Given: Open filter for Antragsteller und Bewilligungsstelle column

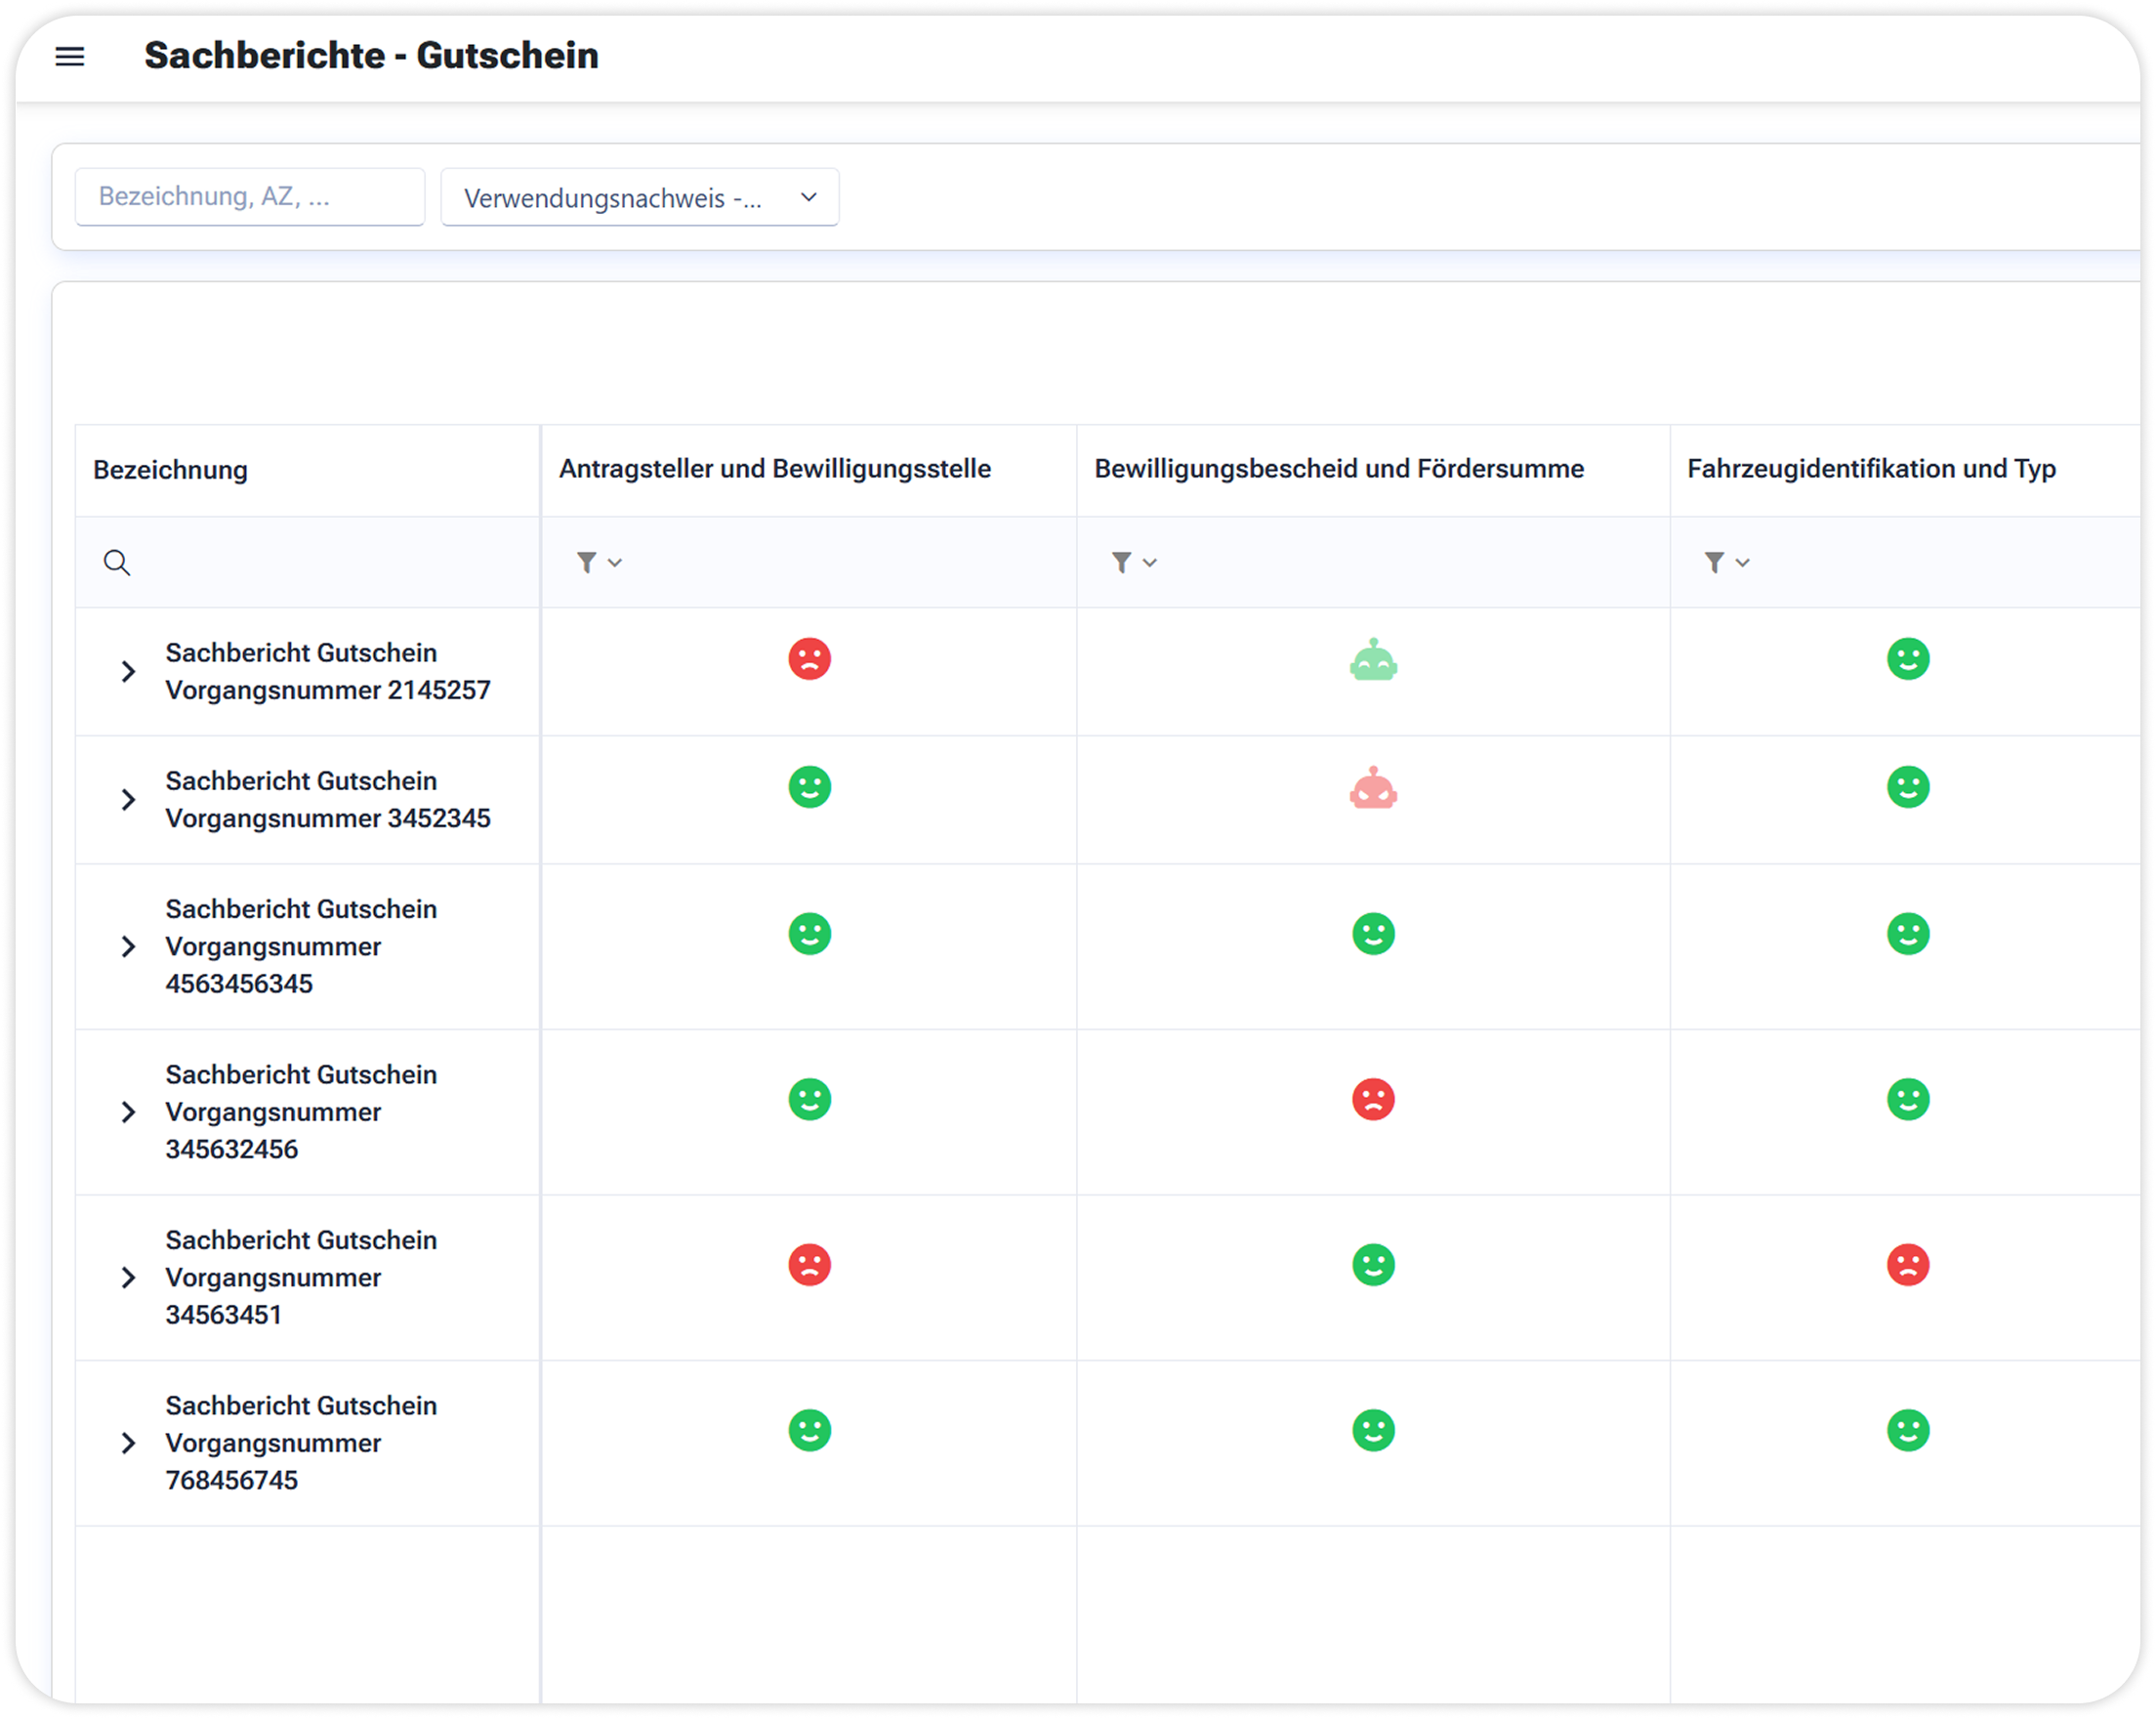Looking at the screenshot, I should pos(599,562).
